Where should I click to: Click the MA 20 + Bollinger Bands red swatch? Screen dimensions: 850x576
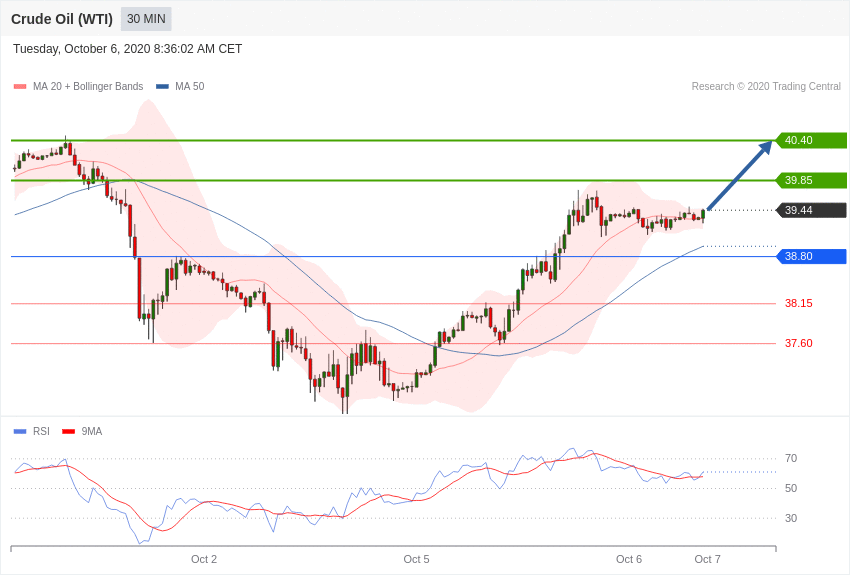pos(20,87)
